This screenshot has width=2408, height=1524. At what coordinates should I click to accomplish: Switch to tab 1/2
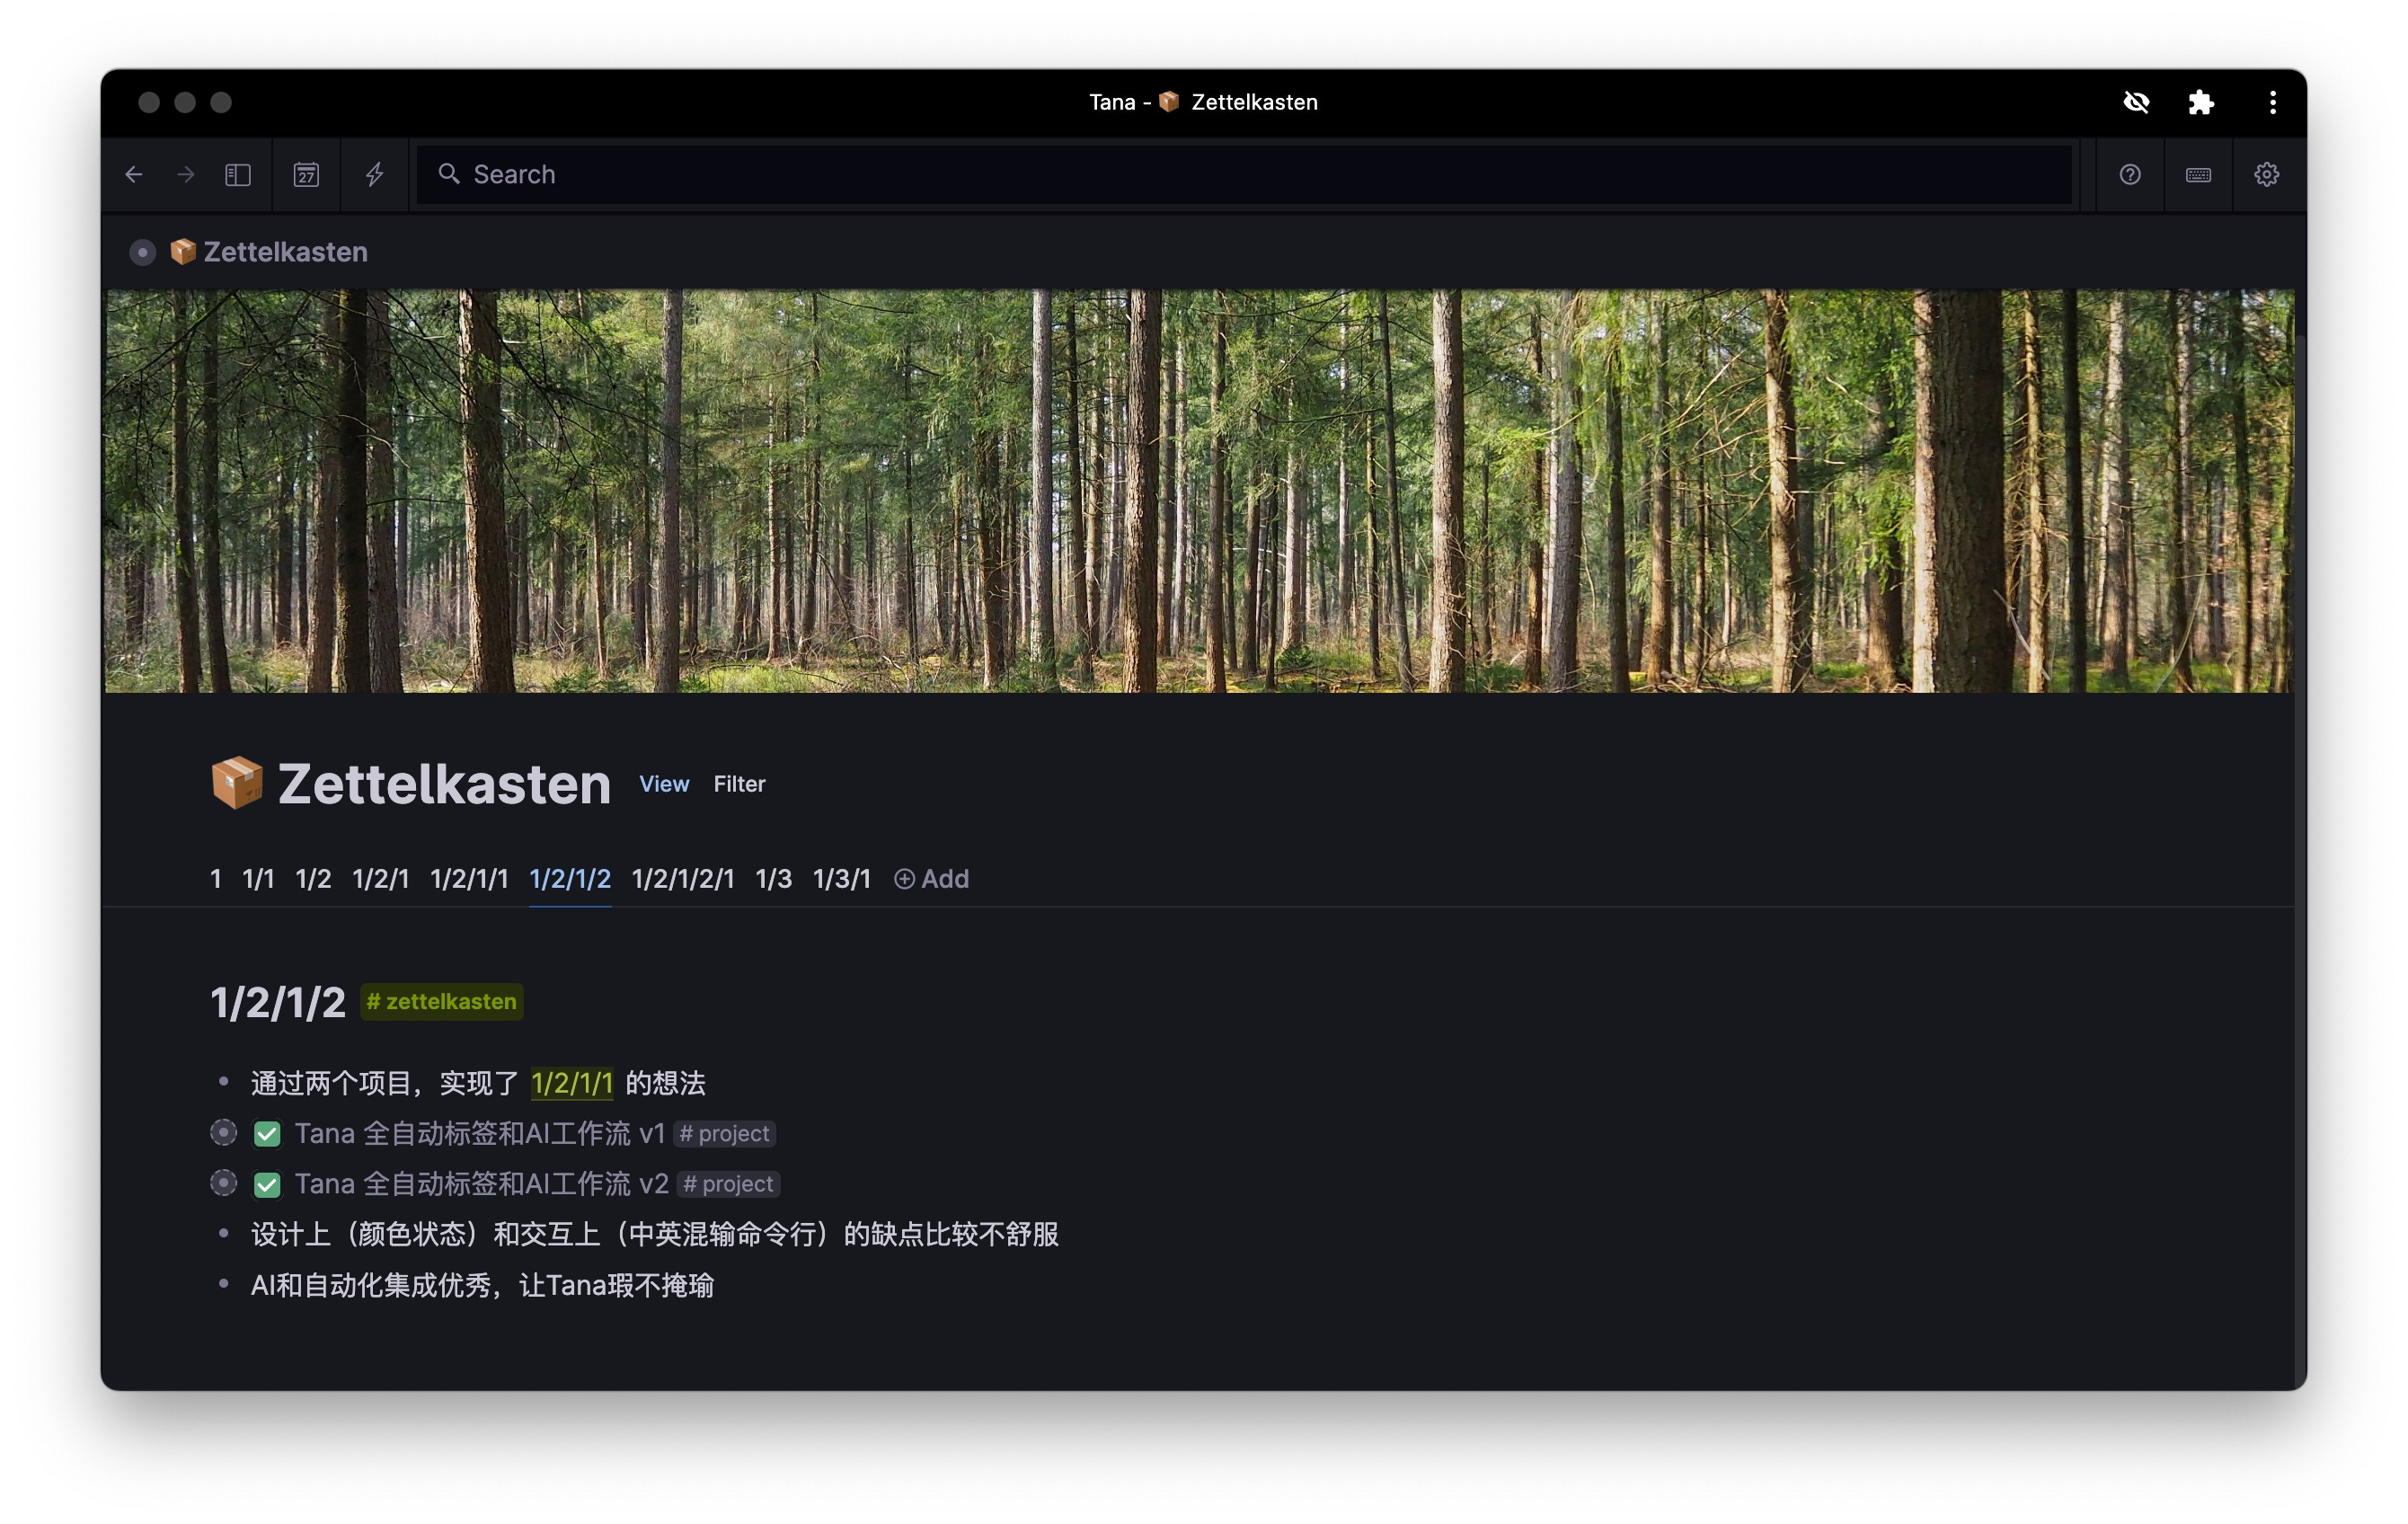pos(313,879)
